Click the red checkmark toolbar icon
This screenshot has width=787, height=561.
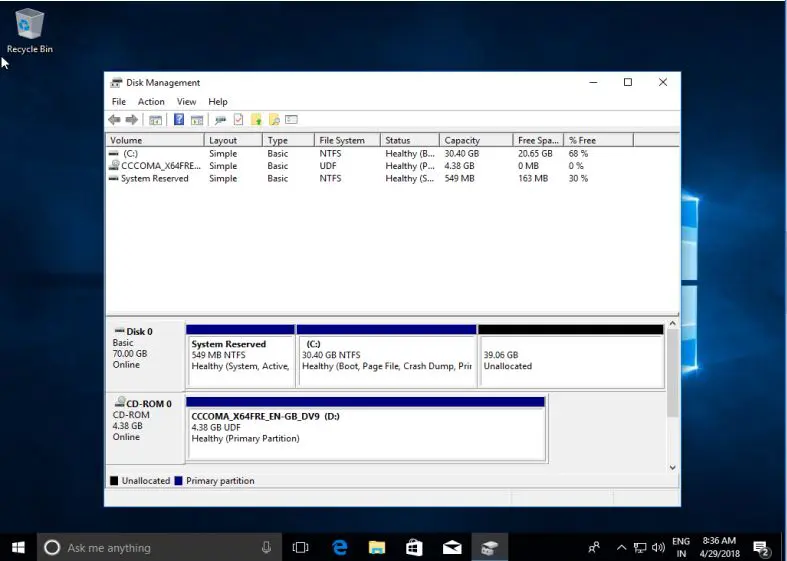[x=238, y=120]
